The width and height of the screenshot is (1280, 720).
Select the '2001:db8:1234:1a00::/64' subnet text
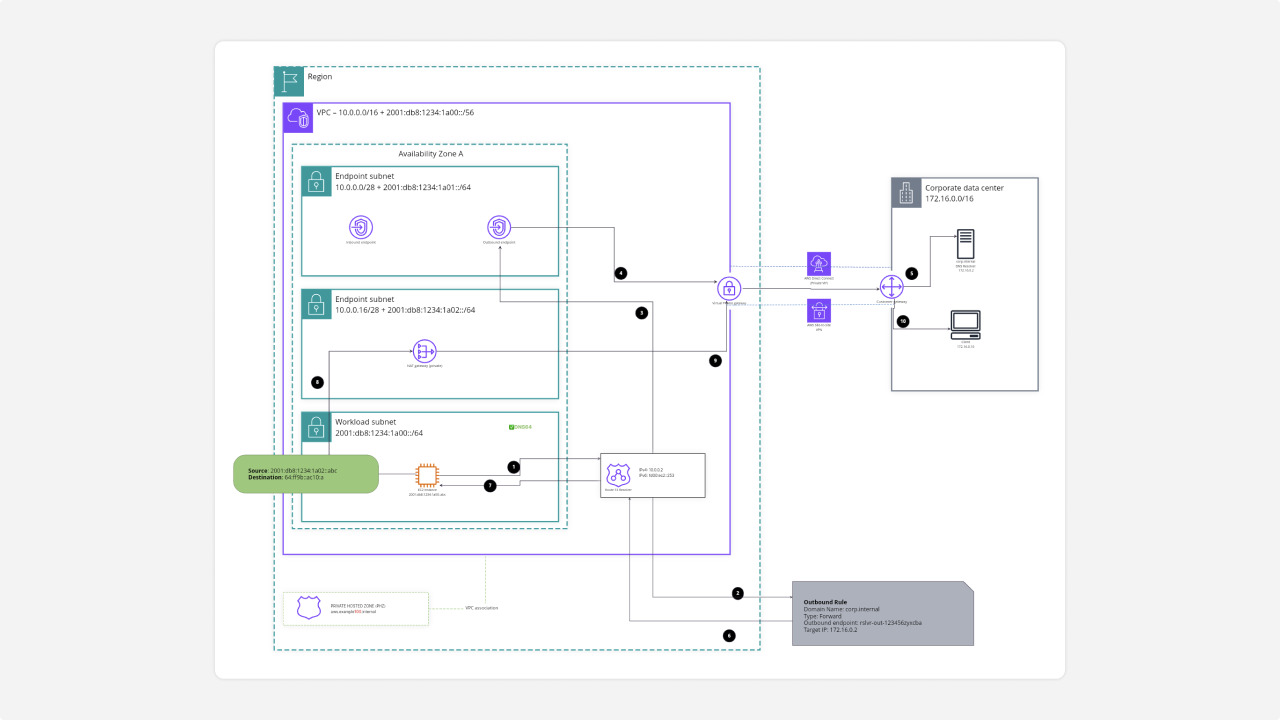pos(379,433)
